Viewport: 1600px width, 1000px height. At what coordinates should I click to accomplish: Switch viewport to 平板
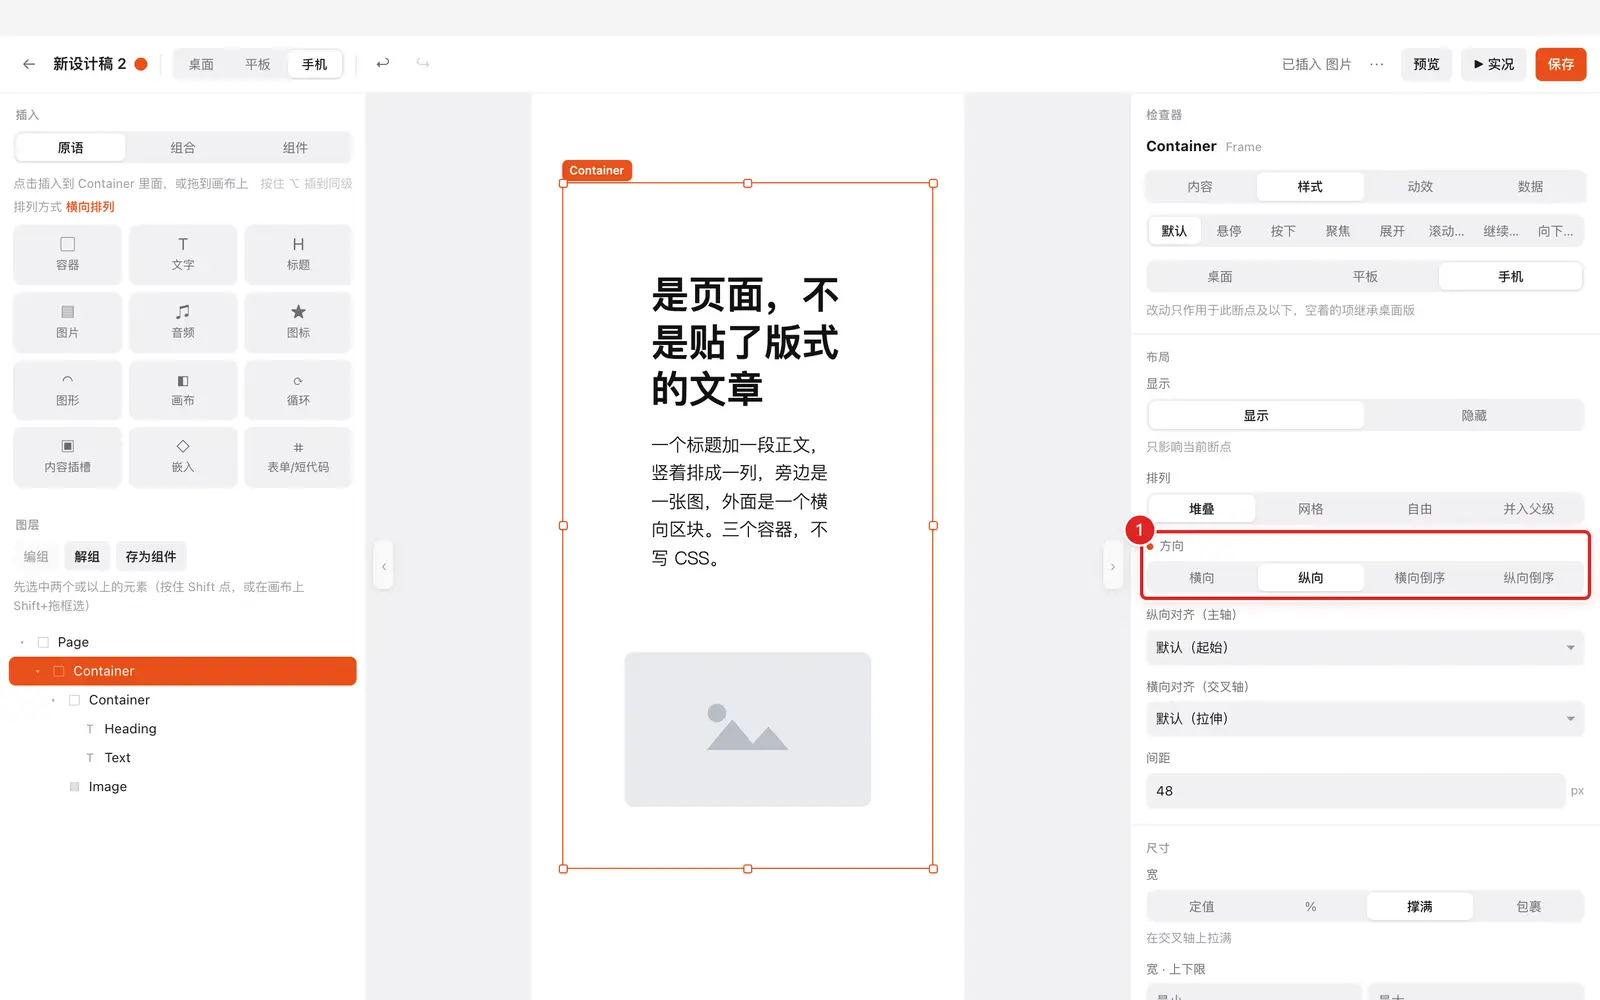(x=258, y=64)
